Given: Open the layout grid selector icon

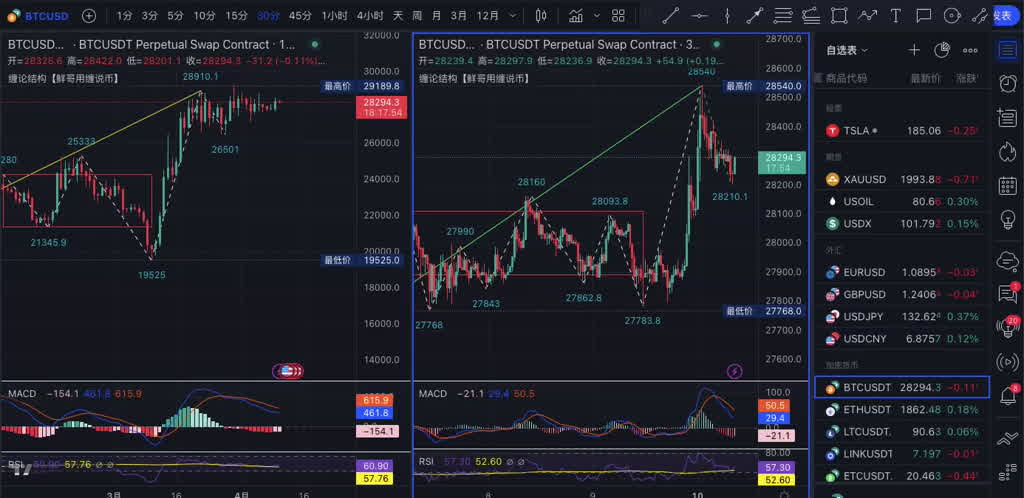Looking at the screenshot, I should point(616,16).
